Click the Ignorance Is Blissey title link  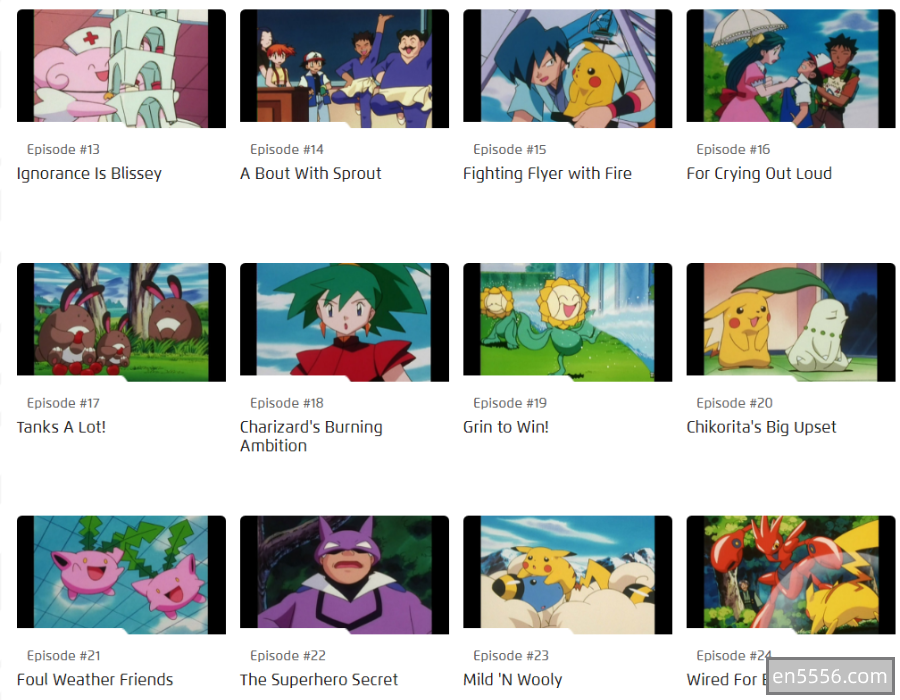pos(89,173)
